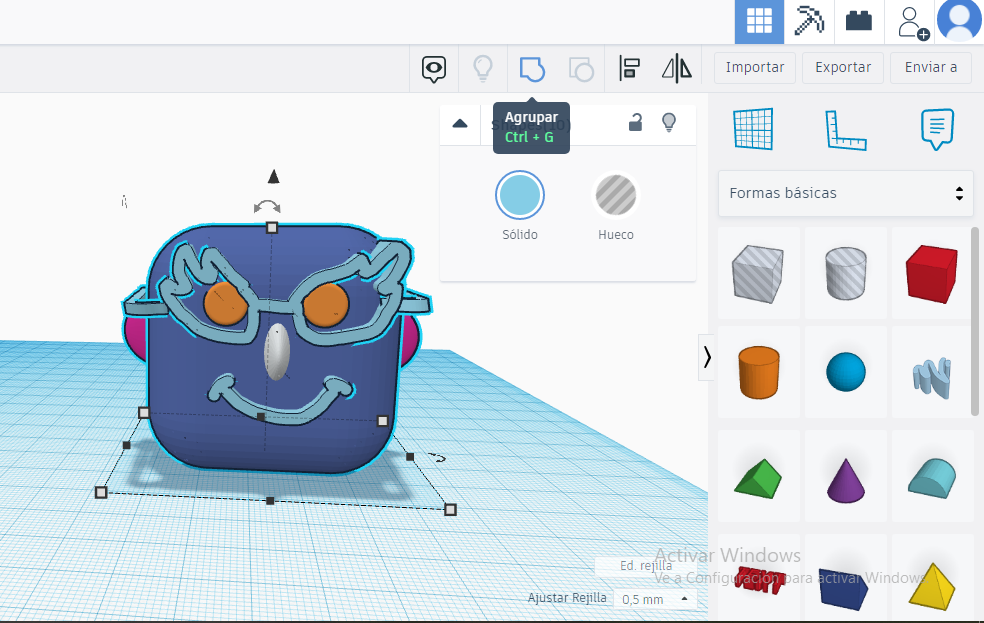Viewport: 984px width, 623px height.
Task: Pick the striped hole box shape
Action: pos(758,274)
